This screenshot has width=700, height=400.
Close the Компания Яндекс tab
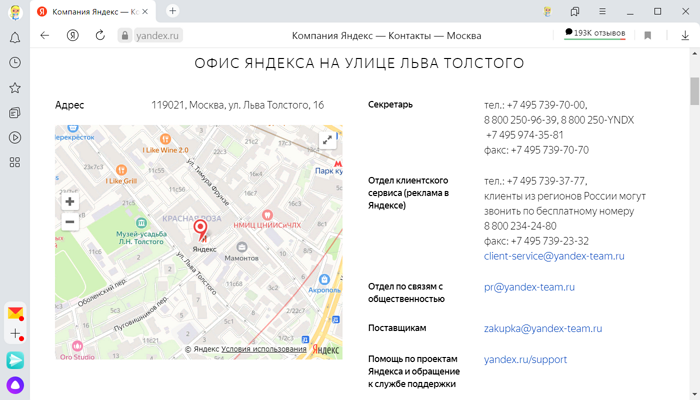click(x=145, y=12)
